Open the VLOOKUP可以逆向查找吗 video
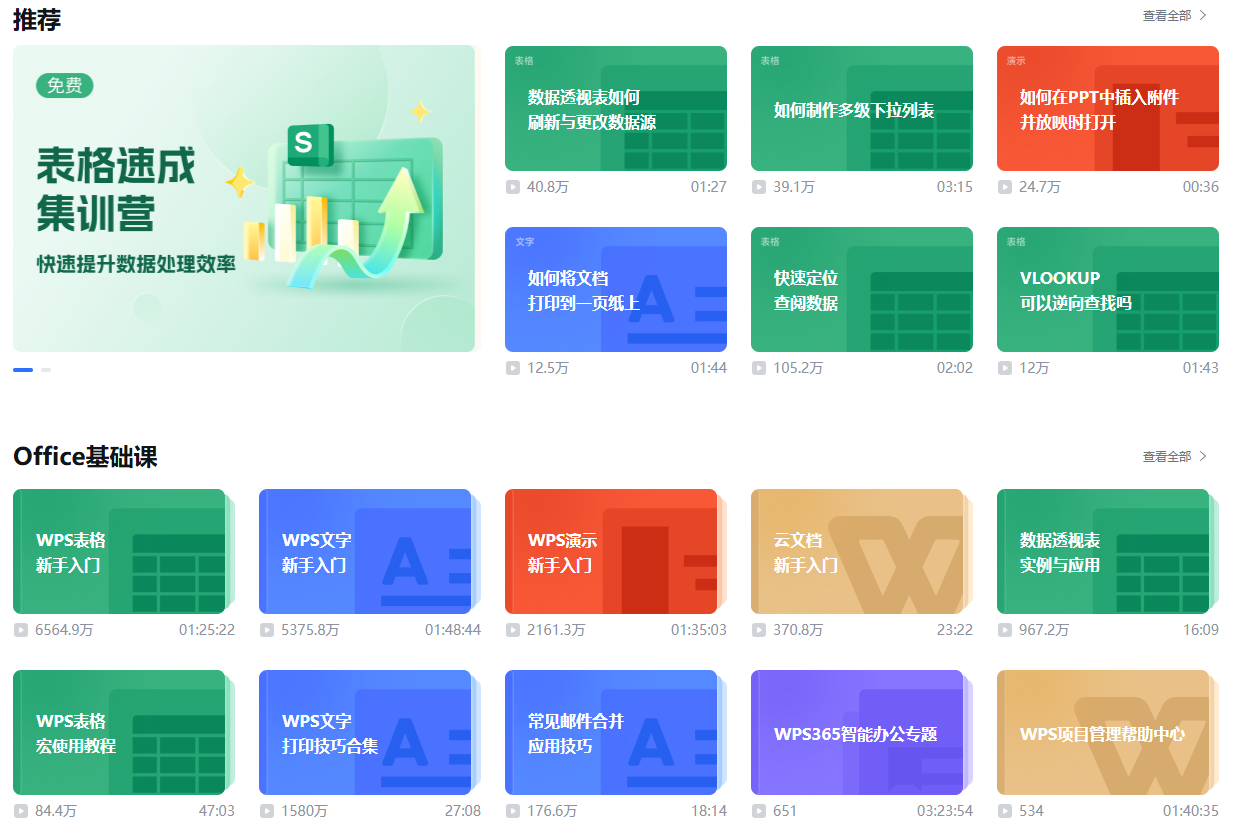 point(1107,290)
